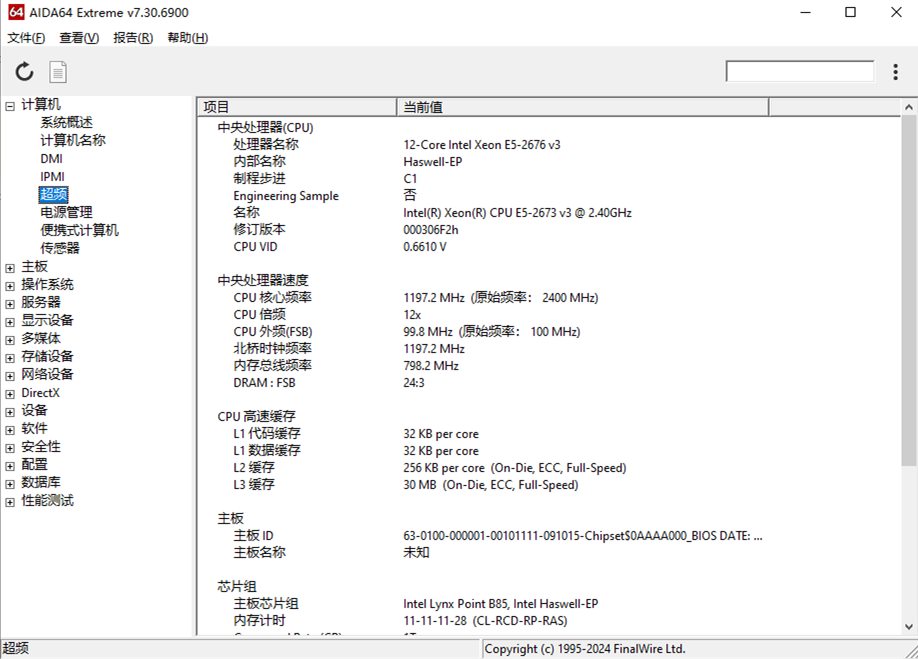Viewport: 918px width, 659px height.
Task: Select 系统概述 in the sidebar tree
Action: pyautogui.click(x=66, y=123)
